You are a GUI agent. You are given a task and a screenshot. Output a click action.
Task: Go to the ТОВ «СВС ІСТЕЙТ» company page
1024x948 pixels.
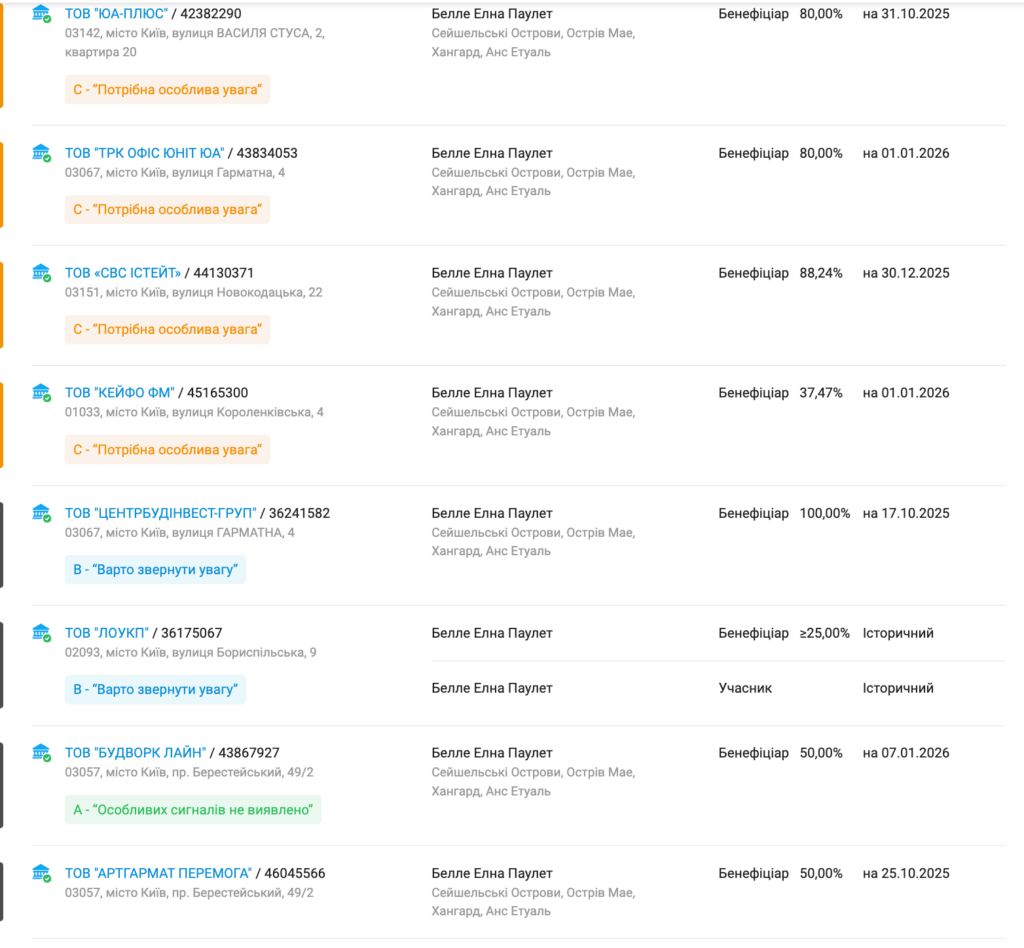(x=123, y=273)
